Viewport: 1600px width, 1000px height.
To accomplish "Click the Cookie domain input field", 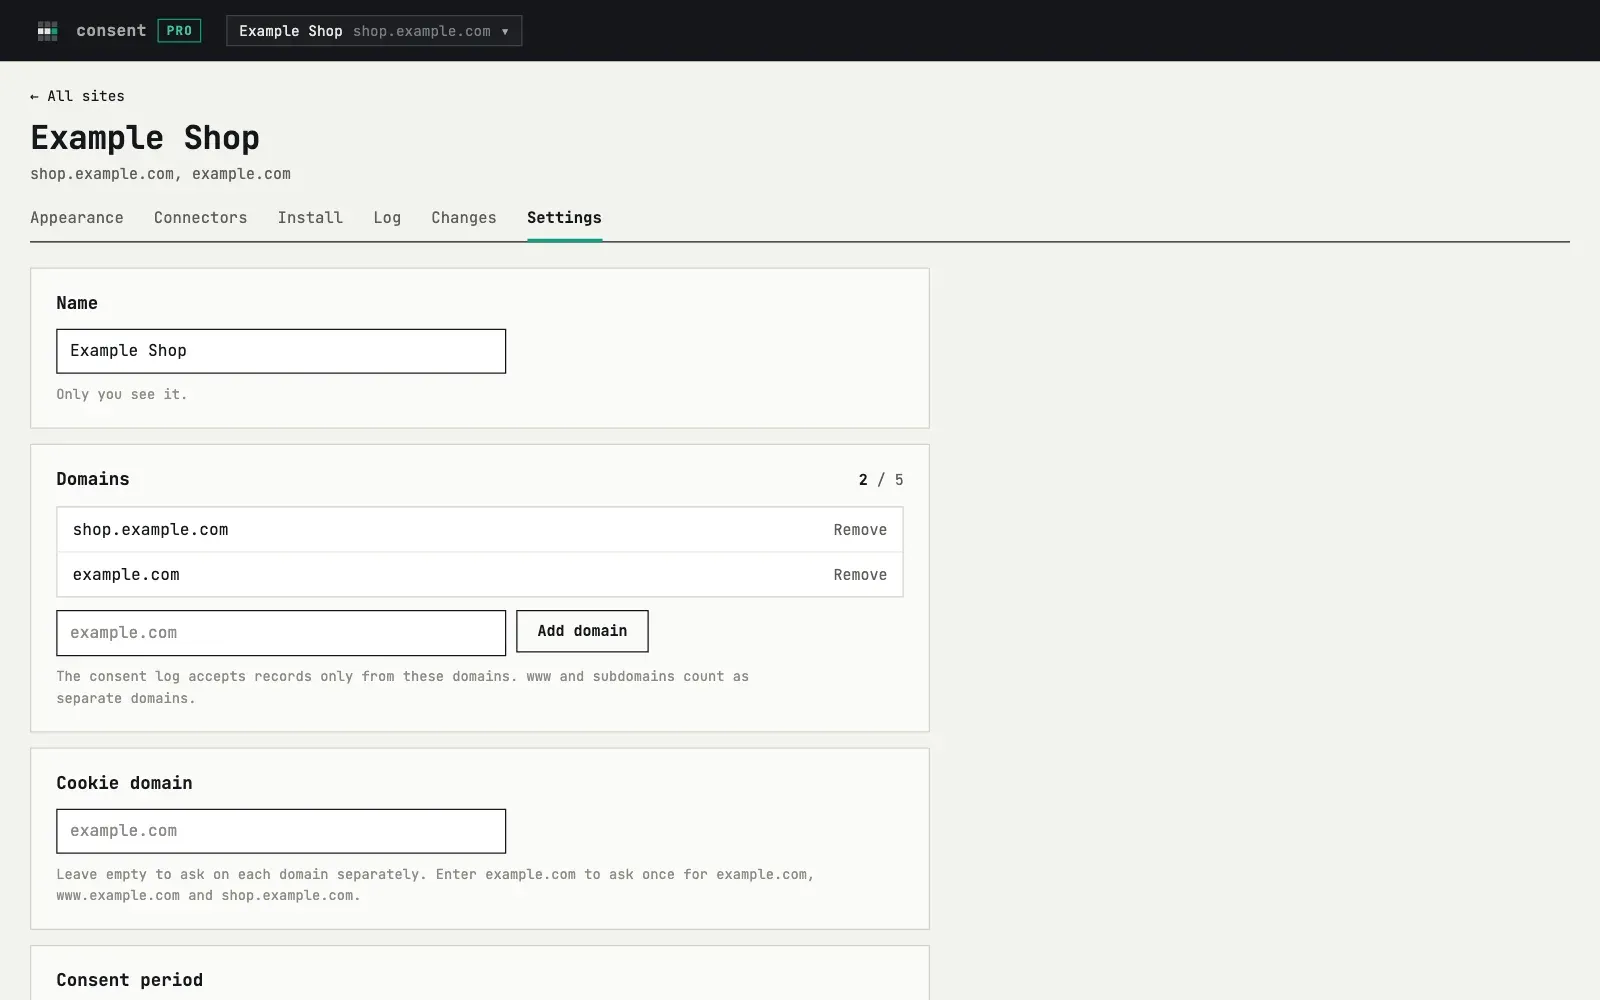I will pyautogui.click(x=281, y=831).
